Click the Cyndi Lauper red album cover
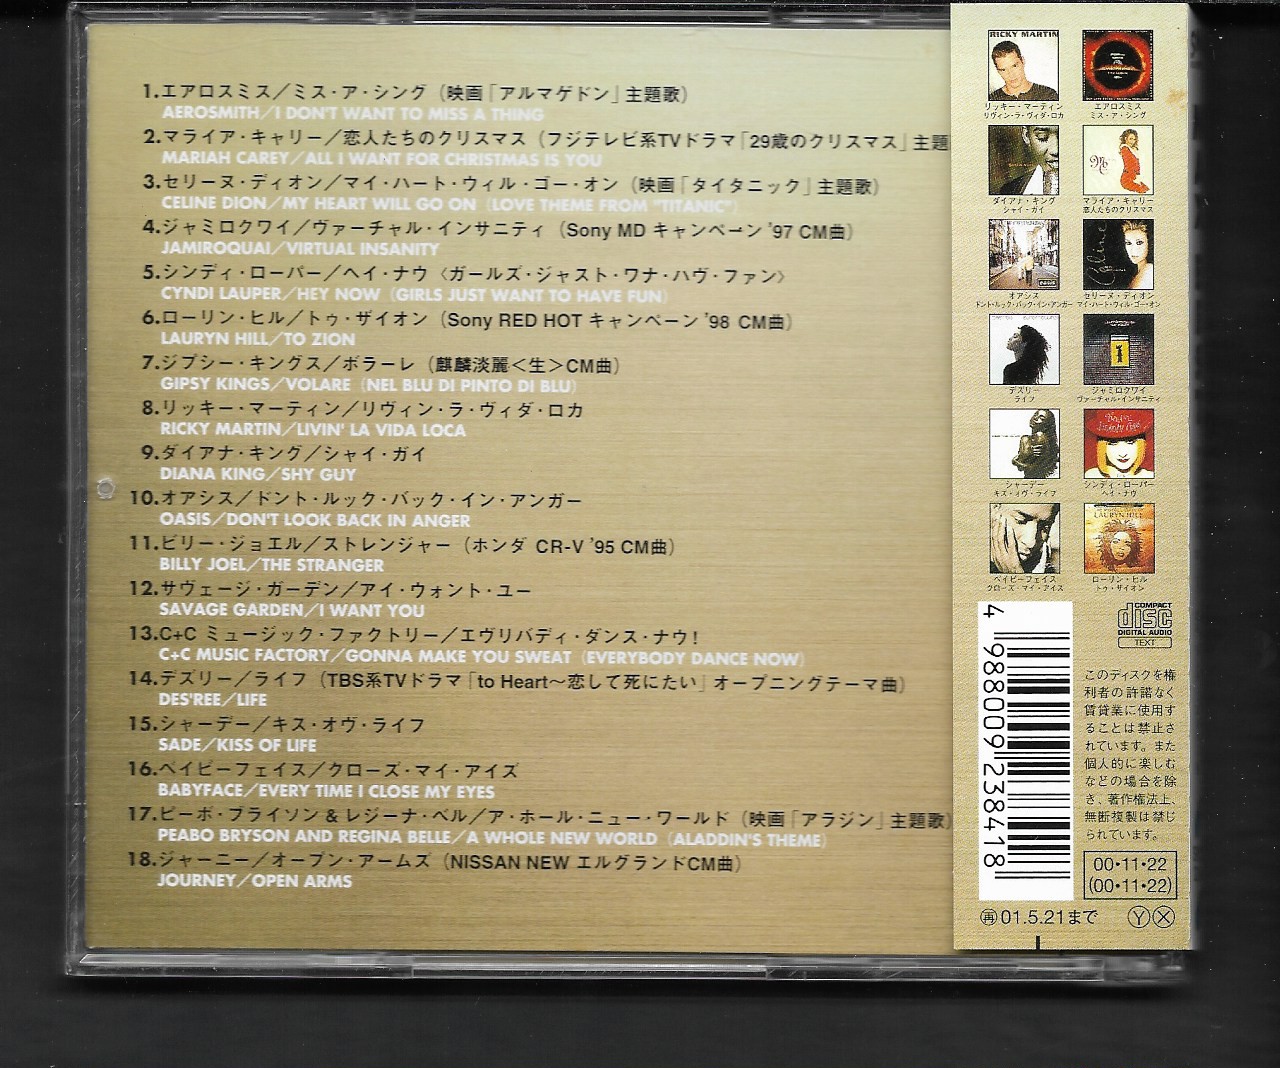This screenshot has width=1281, height=1068. coord(1117,444)
